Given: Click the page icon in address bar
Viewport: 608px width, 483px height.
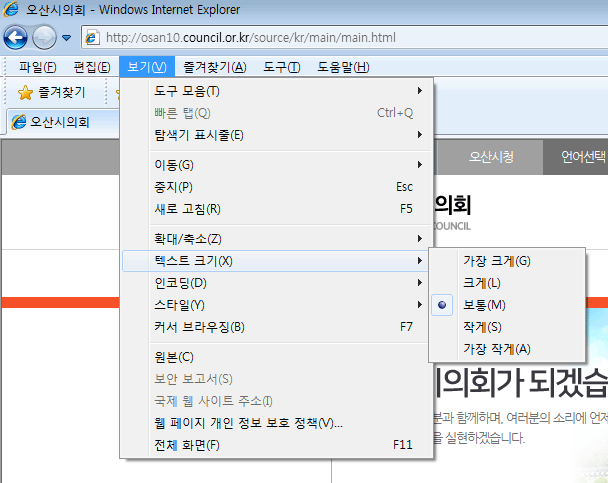Looking at the screenshot, I should click(93, 38).
